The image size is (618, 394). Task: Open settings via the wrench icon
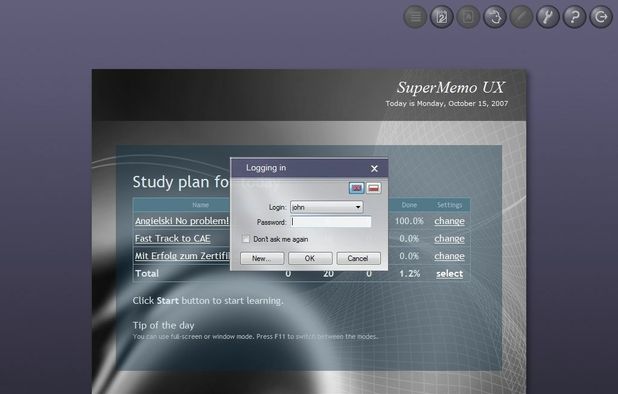[x=548, y=17]
